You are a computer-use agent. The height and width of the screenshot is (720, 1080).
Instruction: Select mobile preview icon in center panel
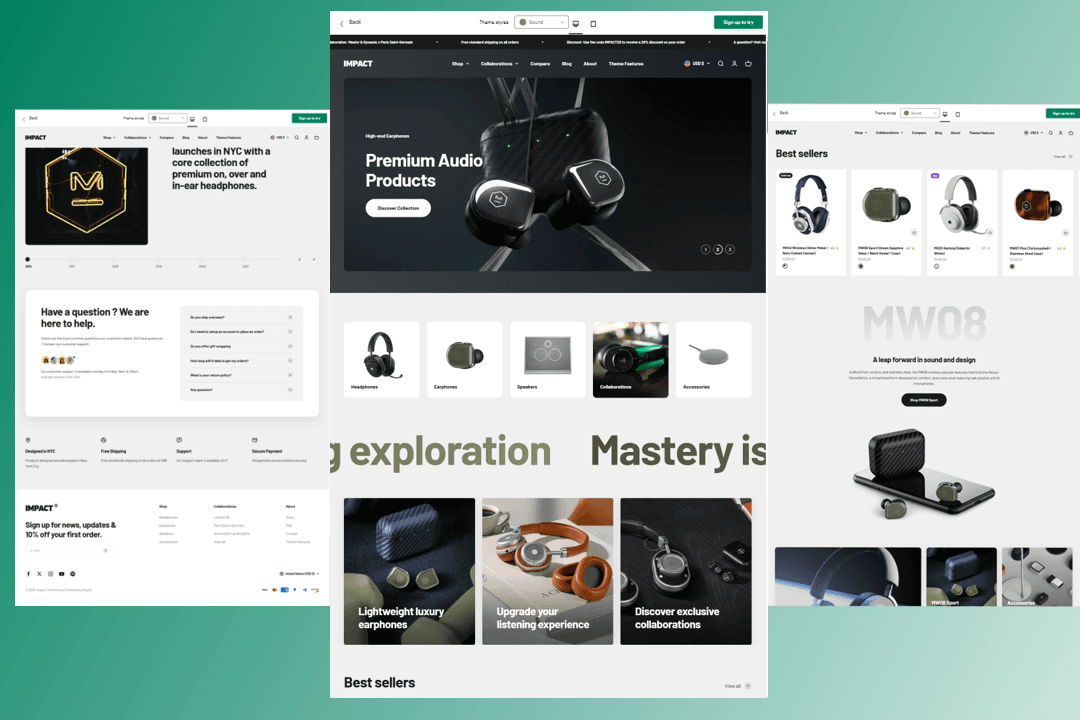pos(593,23)
